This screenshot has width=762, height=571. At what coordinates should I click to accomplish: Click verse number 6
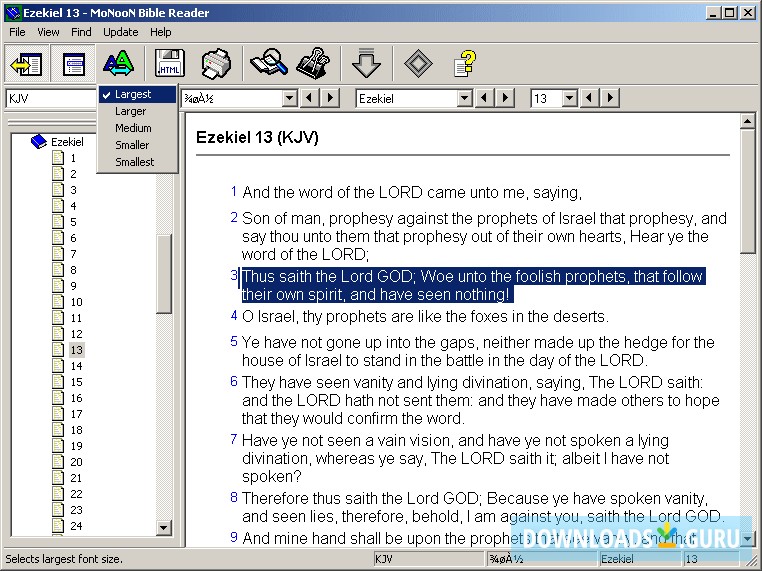click(234, 381)
